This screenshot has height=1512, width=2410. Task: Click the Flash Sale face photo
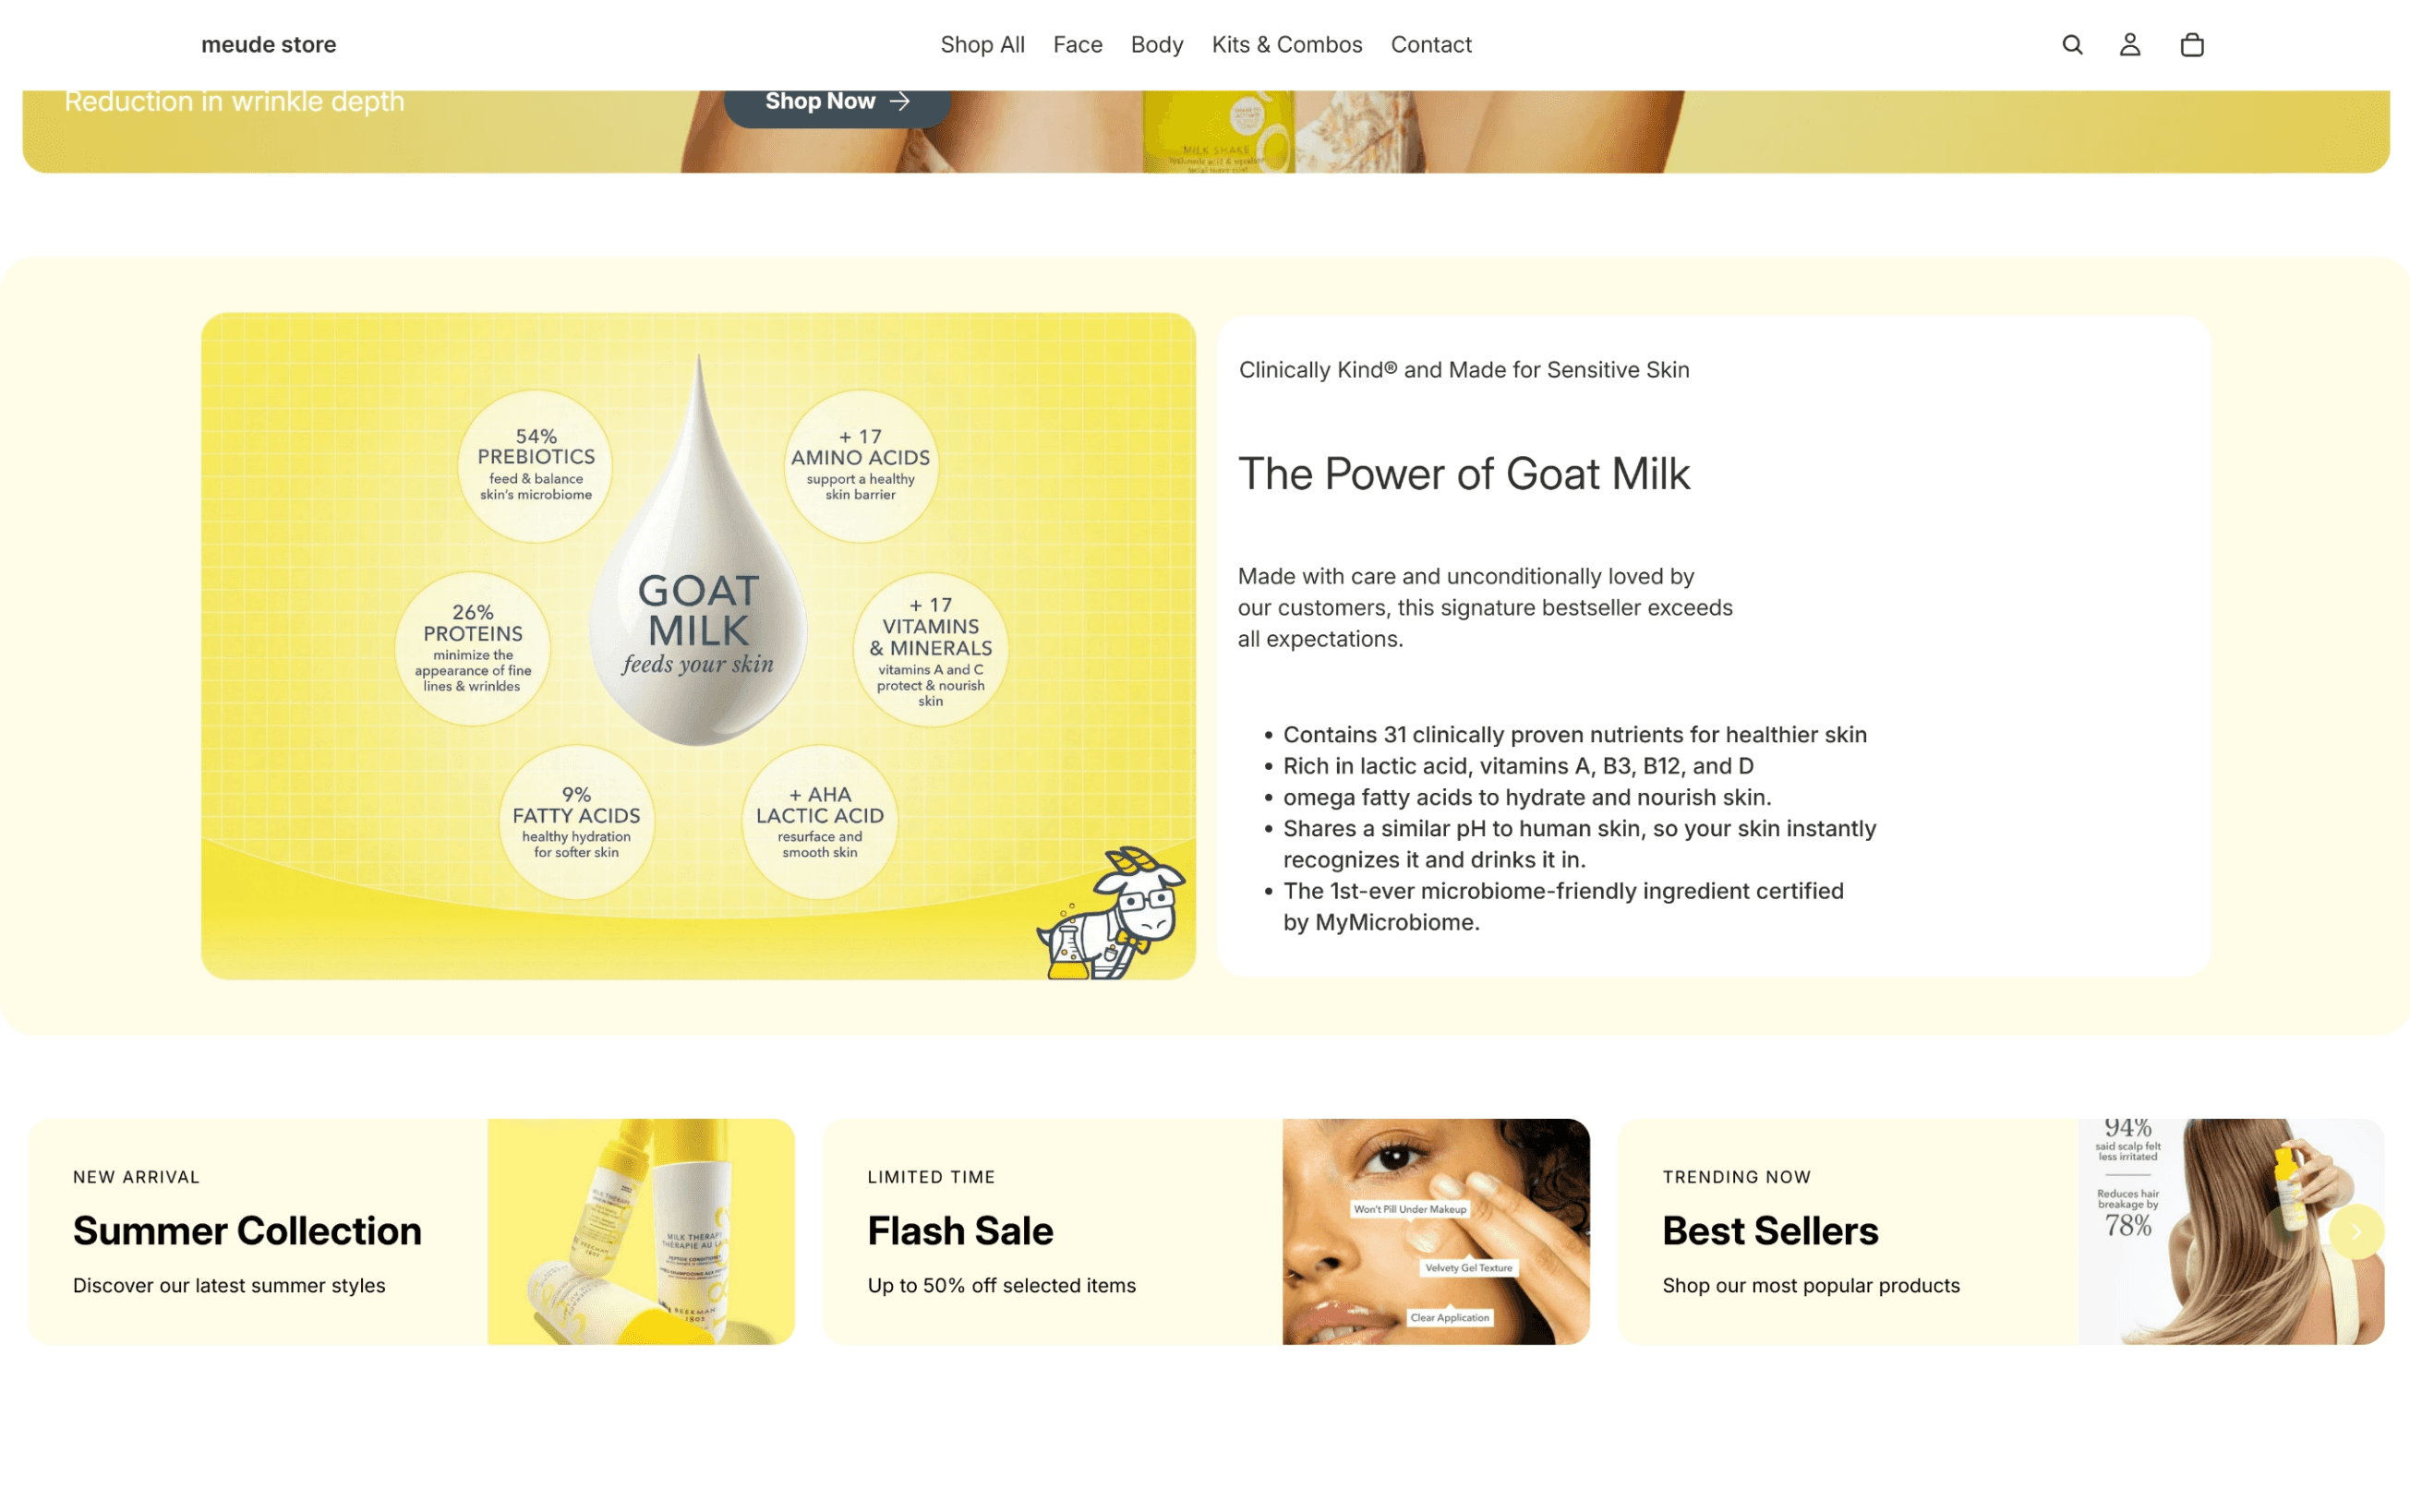pos(1436,1231)
